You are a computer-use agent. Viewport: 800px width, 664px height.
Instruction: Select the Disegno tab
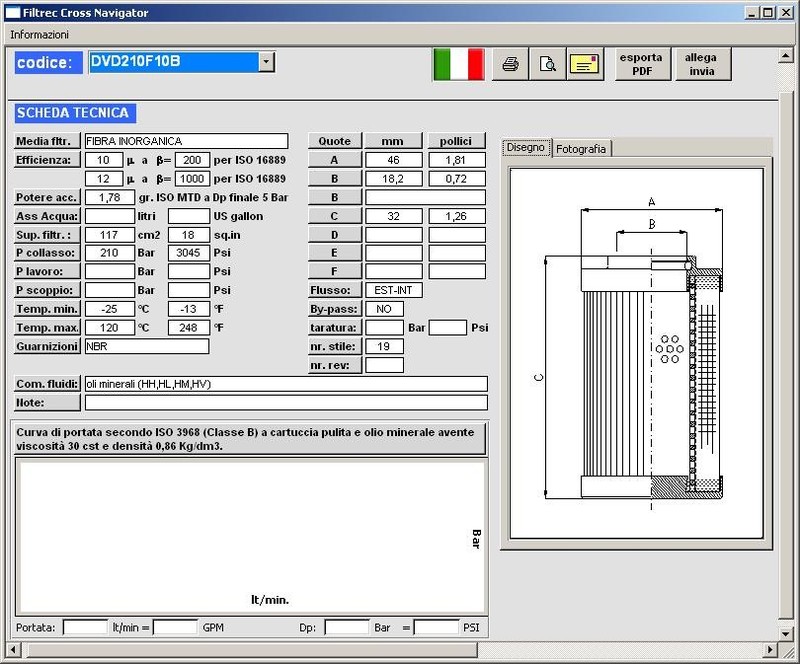click(526, 147)
